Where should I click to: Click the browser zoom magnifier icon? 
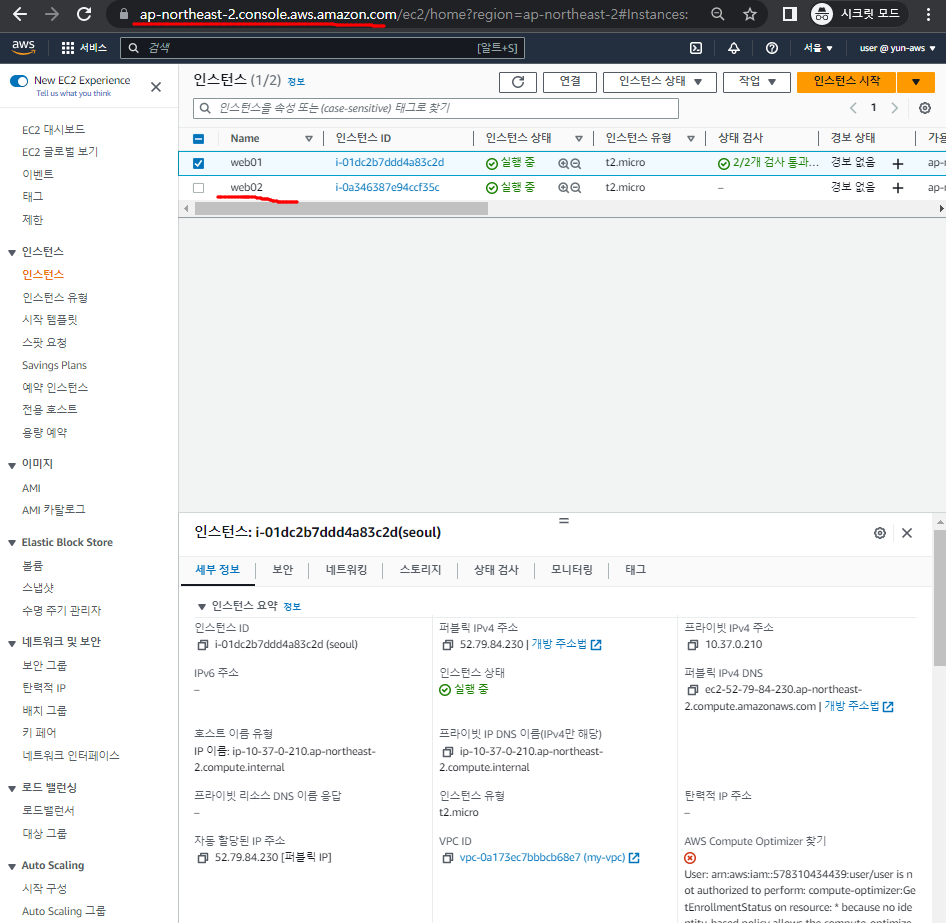coord(717,14)
